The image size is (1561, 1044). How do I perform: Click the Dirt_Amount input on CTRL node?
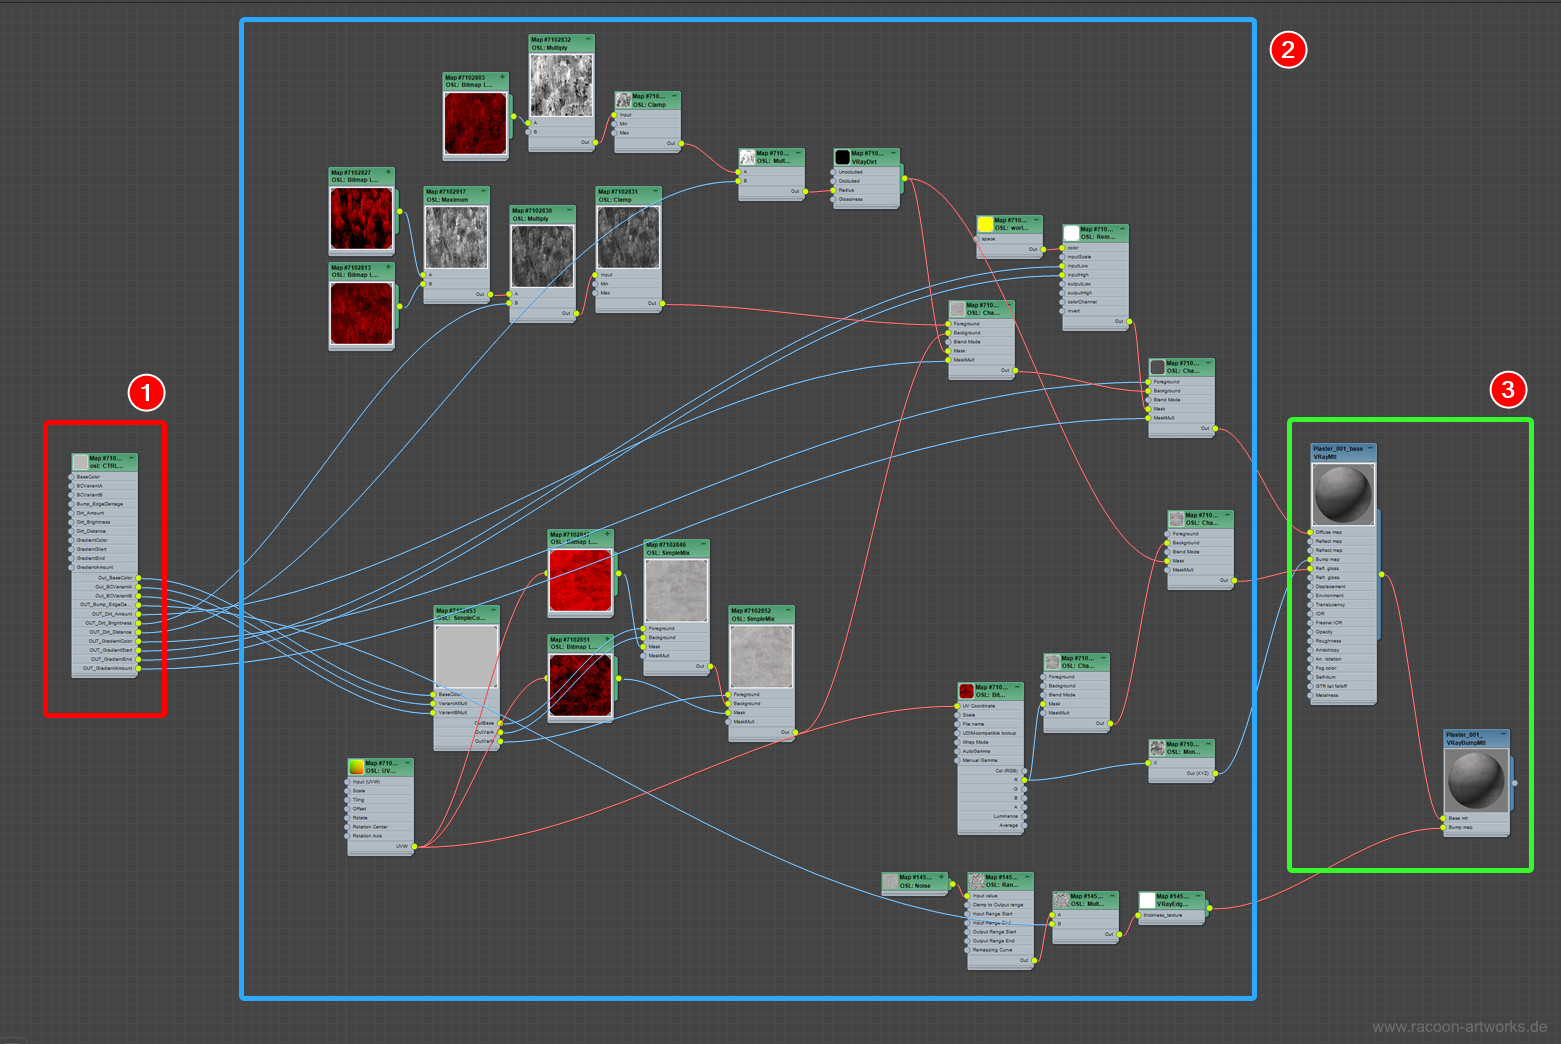coord(72,513)
